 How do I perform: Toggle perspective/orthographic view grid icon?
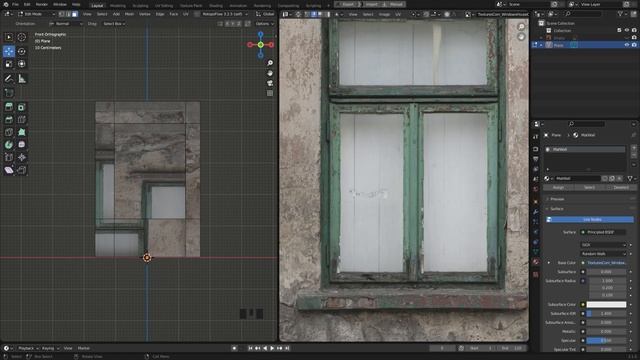(270, 93)
